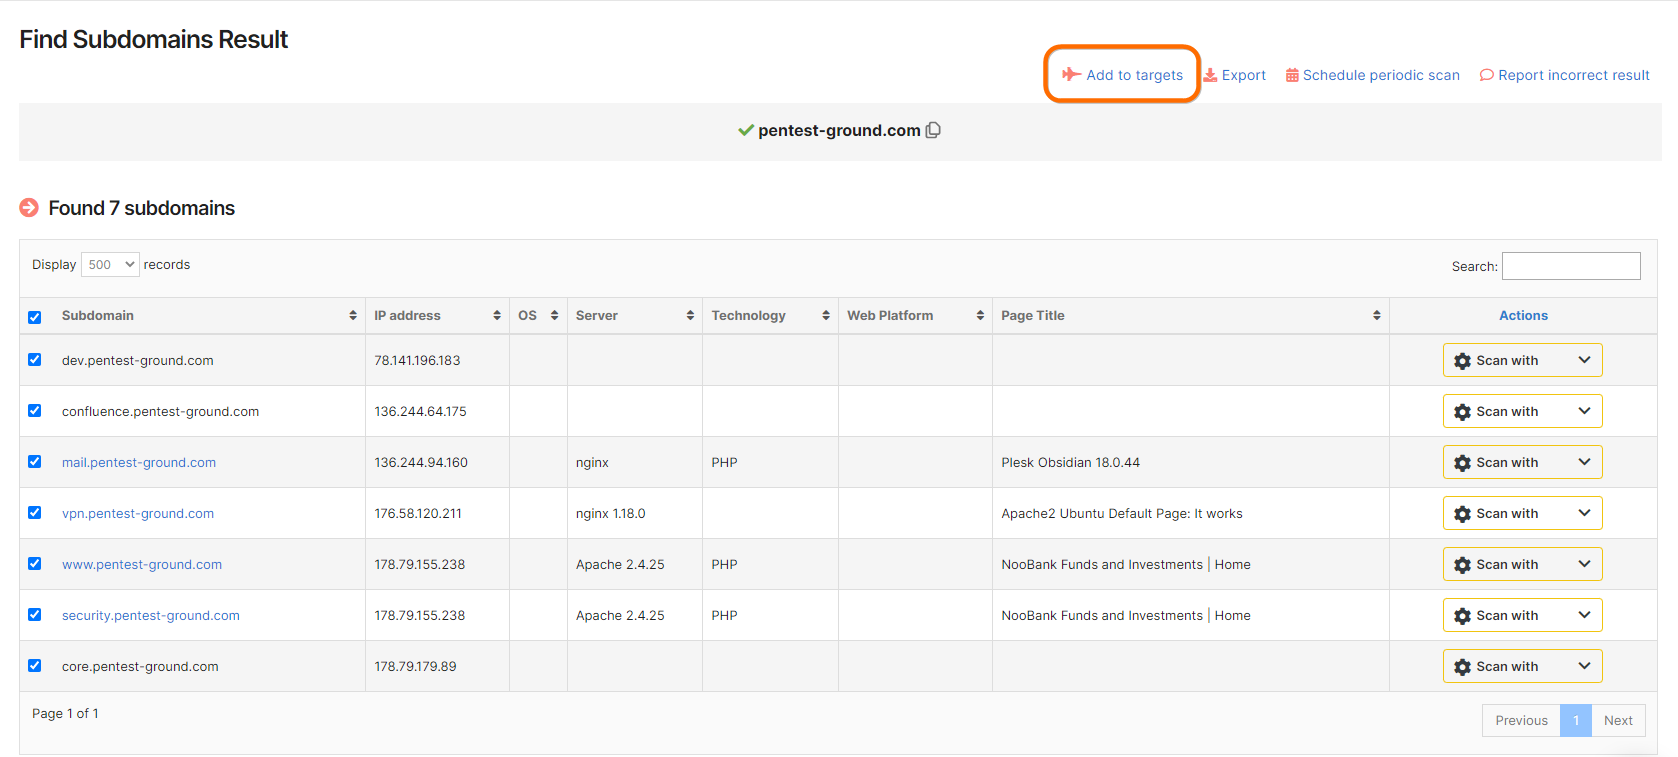The height and width of the screenshot is (757, 1678).
Task: Click the Search input field
Action: click(1570, 266)
